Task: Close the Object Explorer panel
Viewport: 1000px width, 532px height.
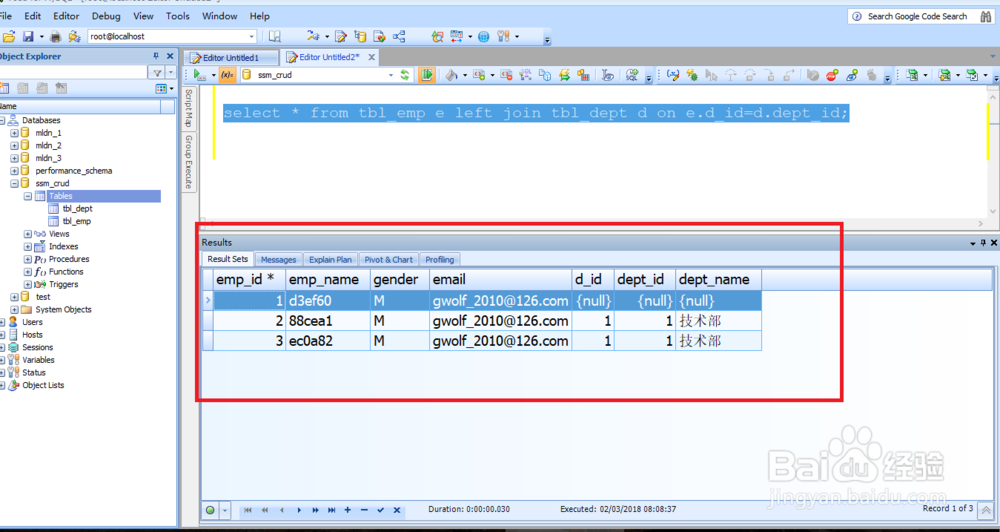Action: 170,56
